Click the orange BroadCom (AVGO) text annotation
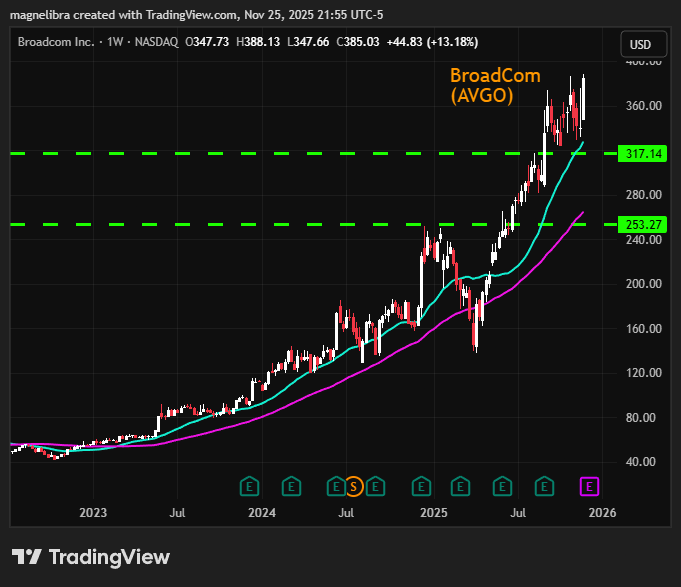 coord(495,86)
